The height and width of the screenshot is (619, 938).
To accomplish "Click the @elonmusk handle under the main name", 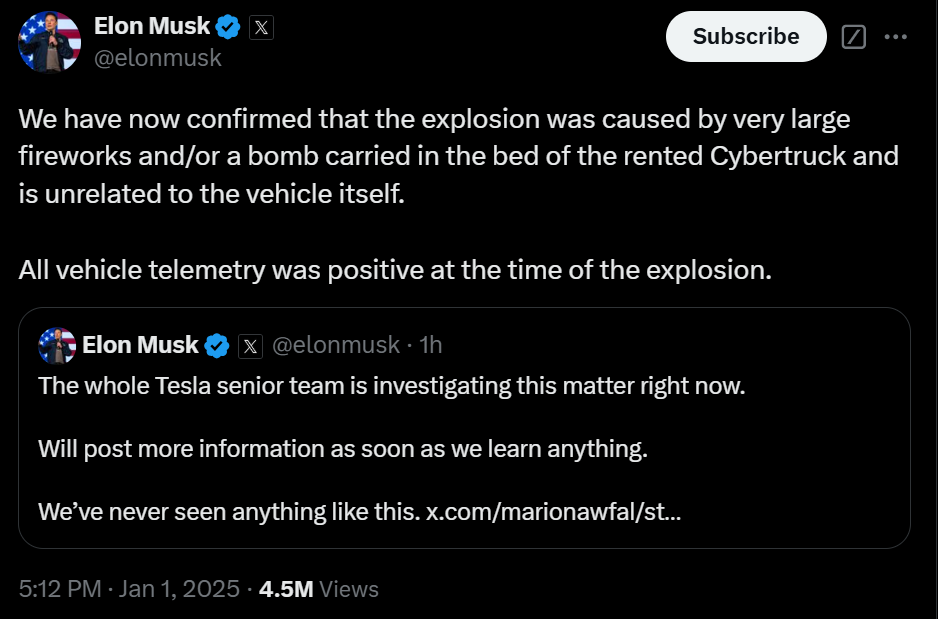I will pyautogui.click(x=158, y=58).
